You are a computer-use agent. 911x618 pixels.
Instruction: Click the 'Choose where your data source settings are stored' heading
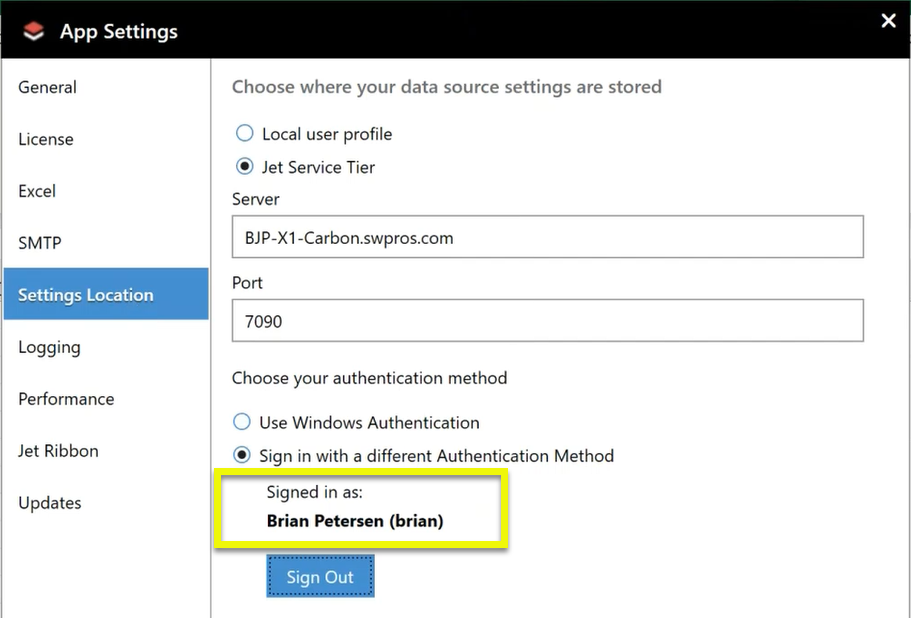tap(447, 87)
